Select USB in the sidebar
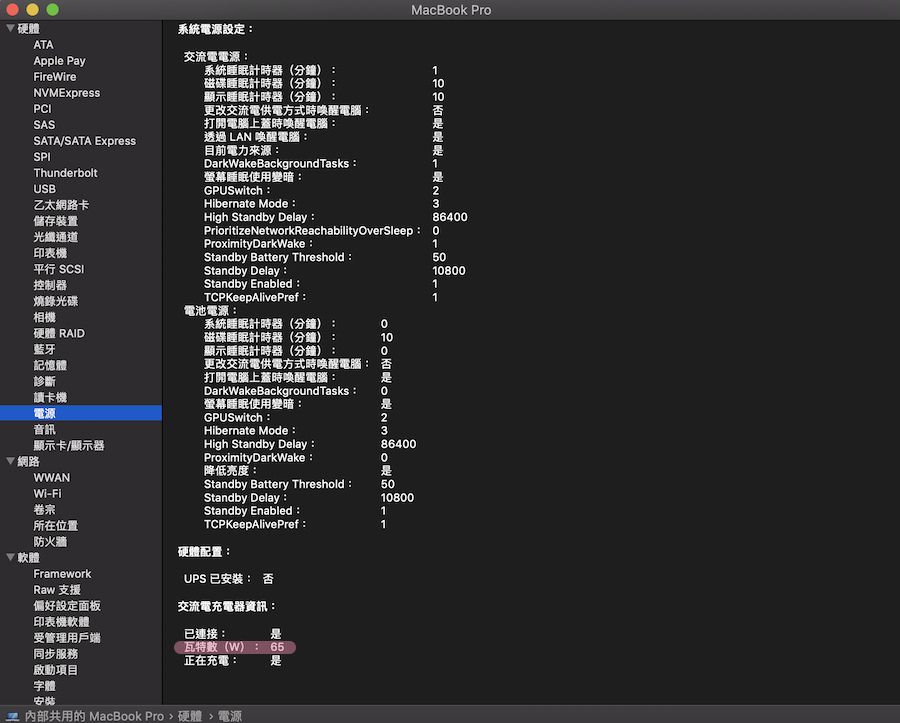 (45, 189)
